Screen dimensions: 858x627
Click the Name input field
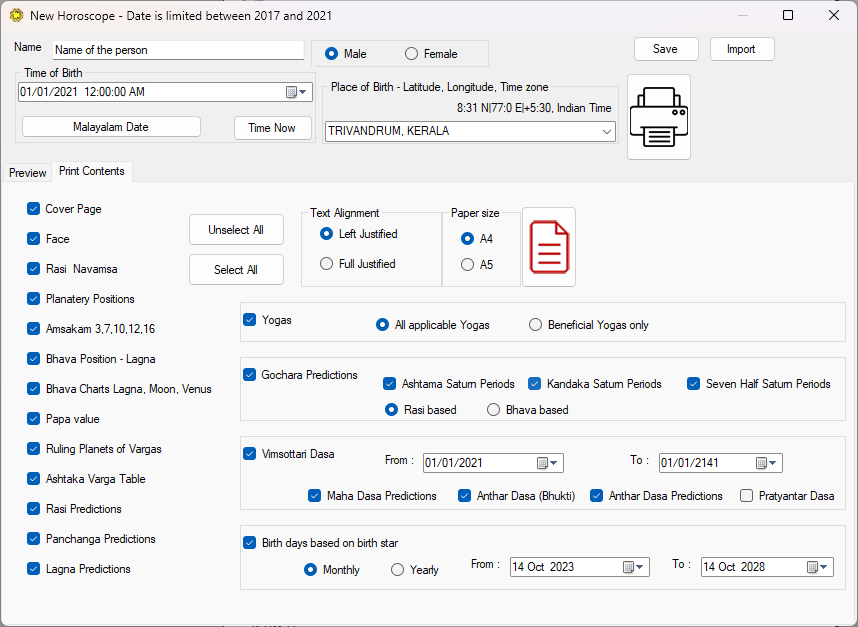click(x=178, y=50)
